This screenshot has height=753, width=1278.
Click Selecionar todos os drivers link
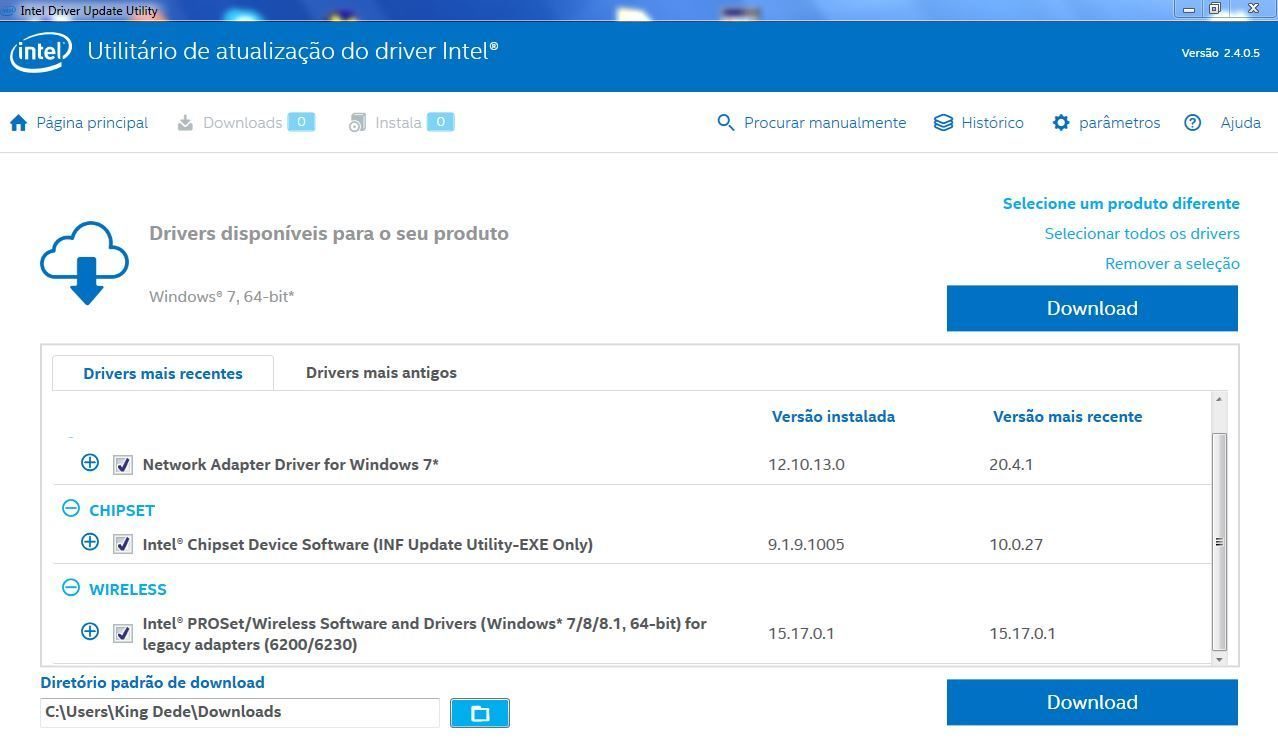point(1142,233)
